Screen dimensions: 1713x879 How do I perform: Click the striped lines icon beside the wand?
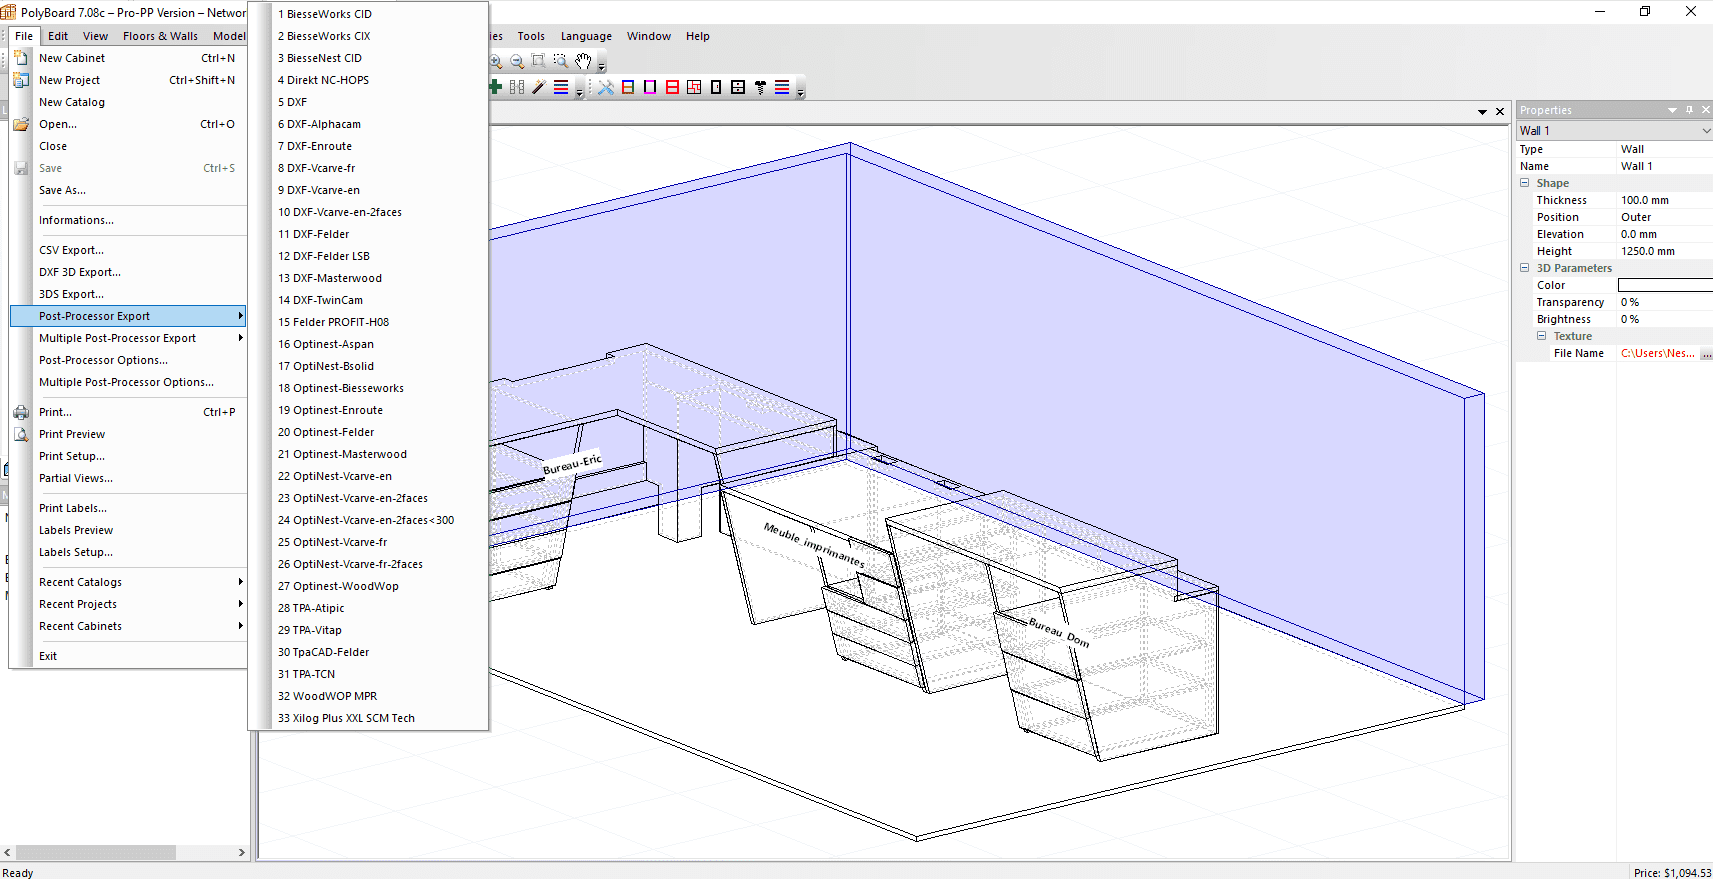[561, 87]
